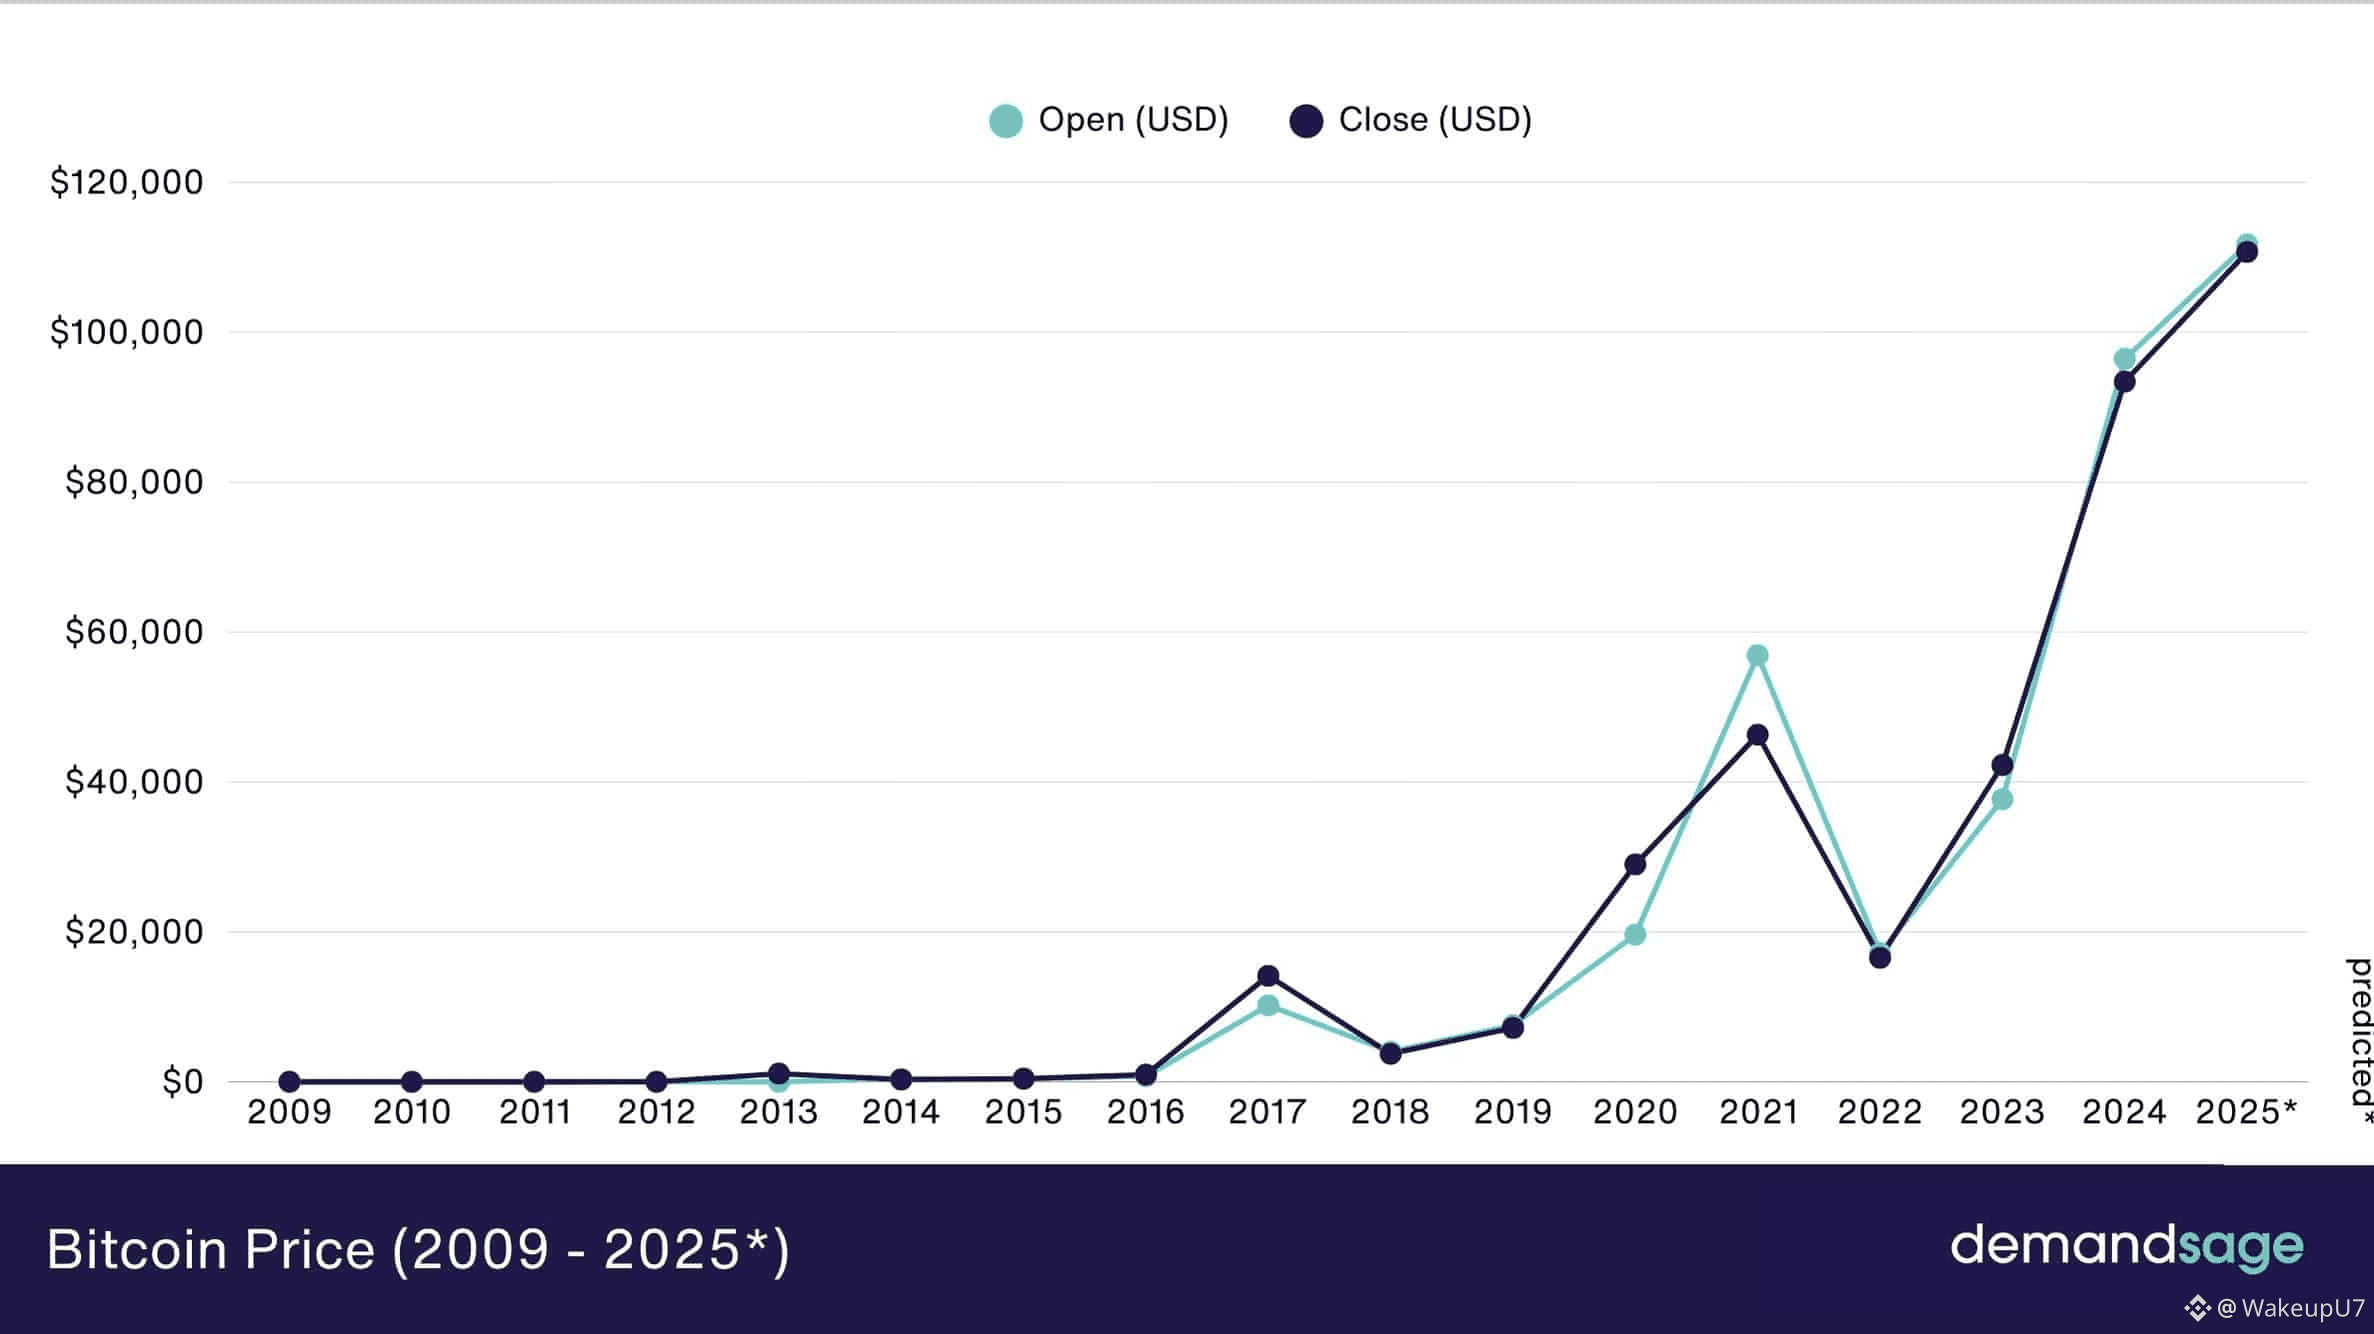
Task: Toggle the Close (USD) legend series
Action: point(1434,120)
